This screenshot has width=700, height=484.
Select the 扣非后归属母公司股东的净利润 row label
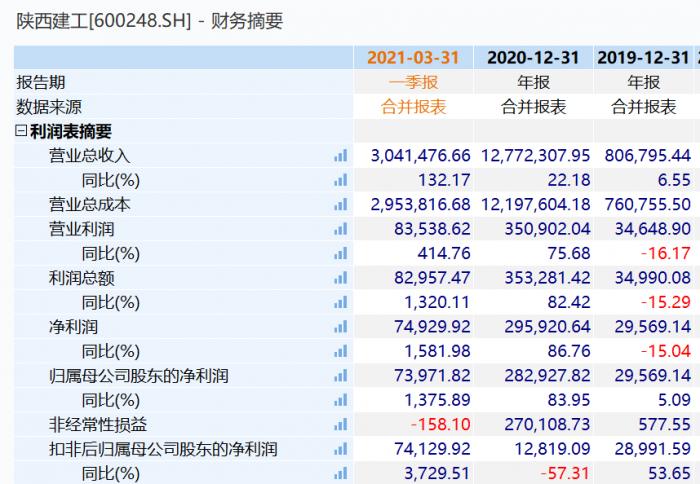pyautogui.click(x=163, y=449)
